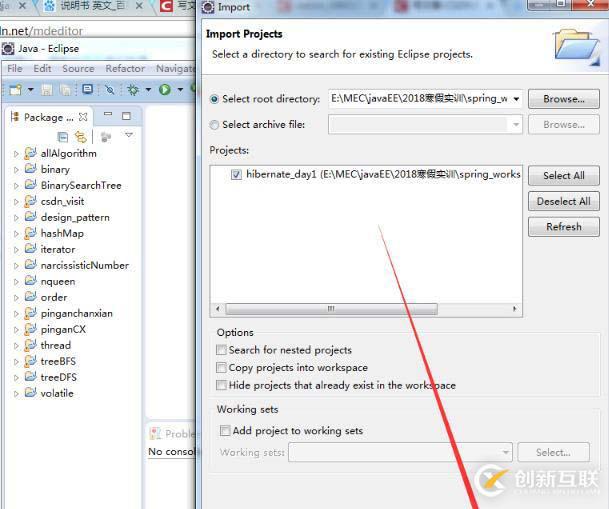Click the Select All button
The image size is (609, 509).
pos(564,175)
